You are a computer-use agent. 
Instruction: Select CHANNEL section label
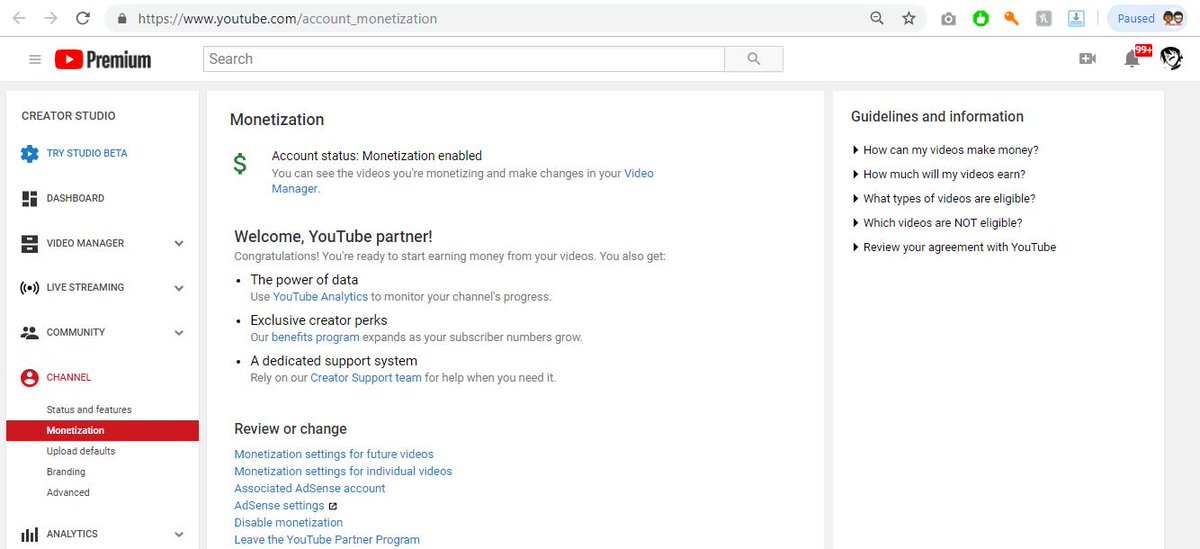pyautogui.click(x=69, y=378)
